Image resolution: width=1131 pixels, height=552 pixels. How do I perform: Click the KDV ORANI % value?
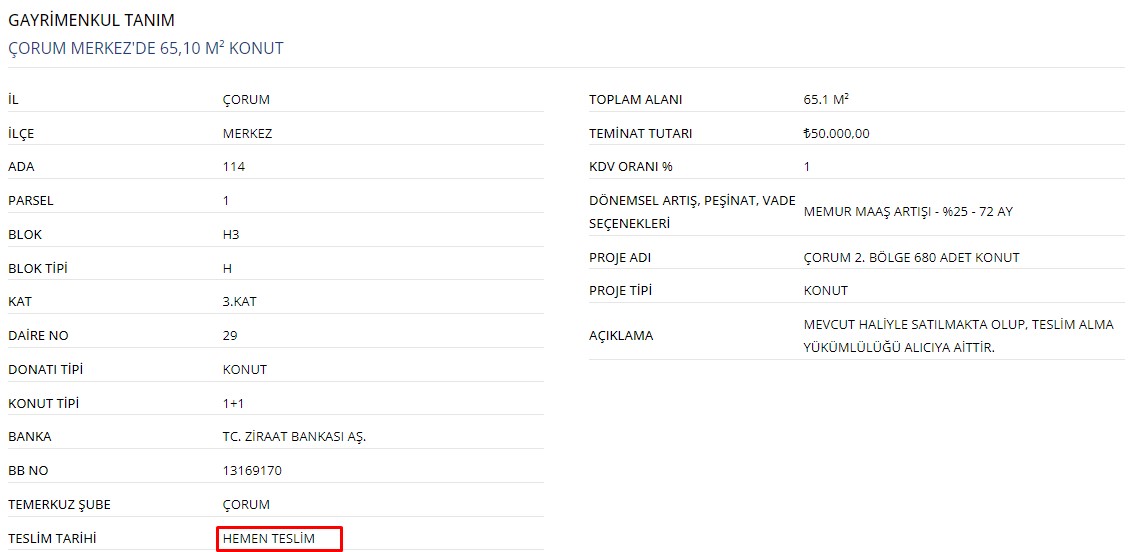point(806,167)
